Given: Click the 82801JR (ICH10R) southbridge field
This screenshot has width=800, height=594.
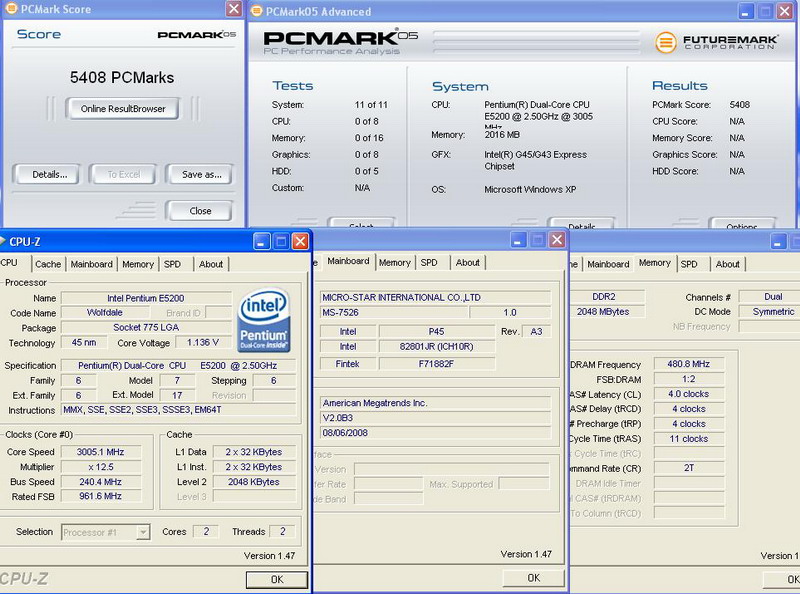Looking at the screenshot, I should pyautogui.click(x=437, y=346).
